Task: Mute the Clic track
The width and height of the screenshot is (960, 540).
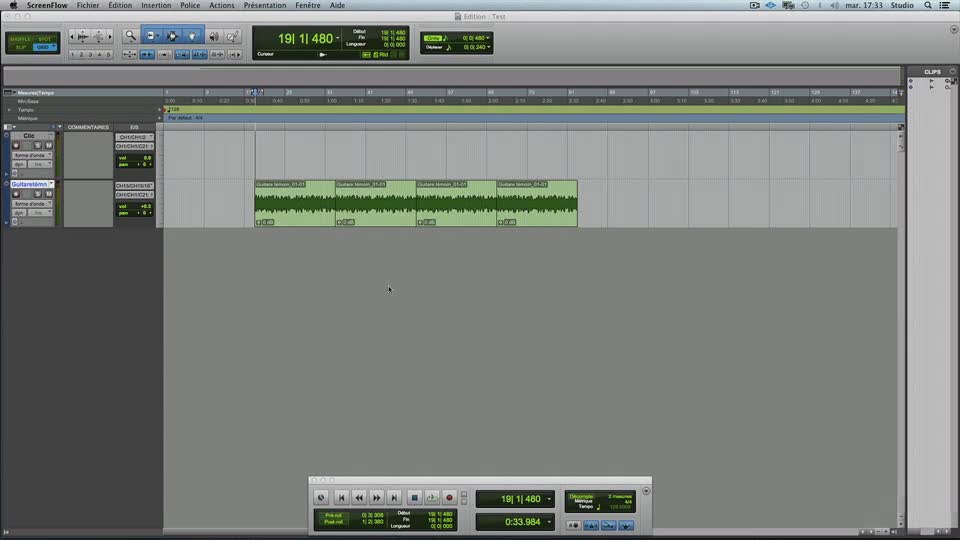Action: [48, 146]
